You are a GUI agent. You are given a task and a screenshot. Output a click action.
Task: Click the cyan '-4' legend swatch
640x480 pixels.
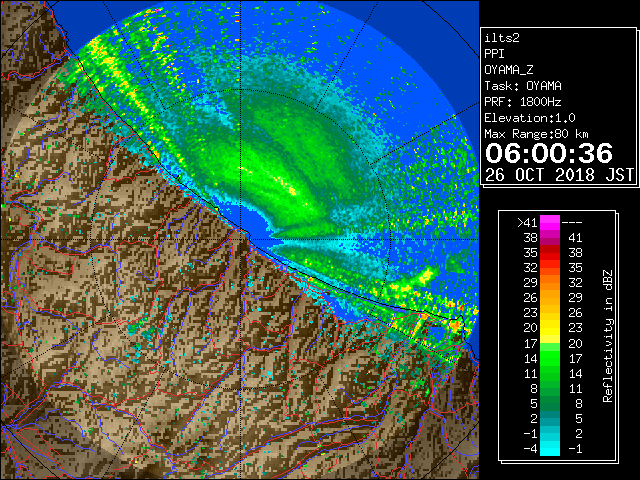click(x=550, y=448)
